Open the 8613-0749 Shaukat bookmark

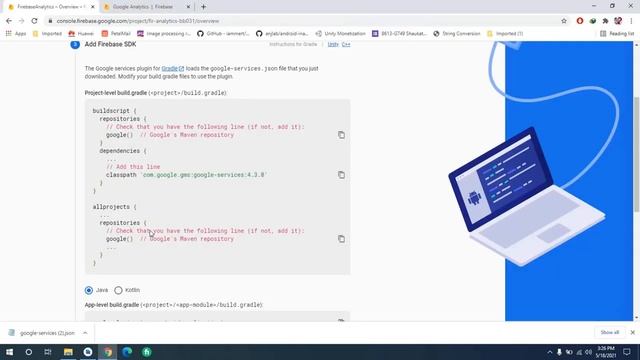point(399,33)
